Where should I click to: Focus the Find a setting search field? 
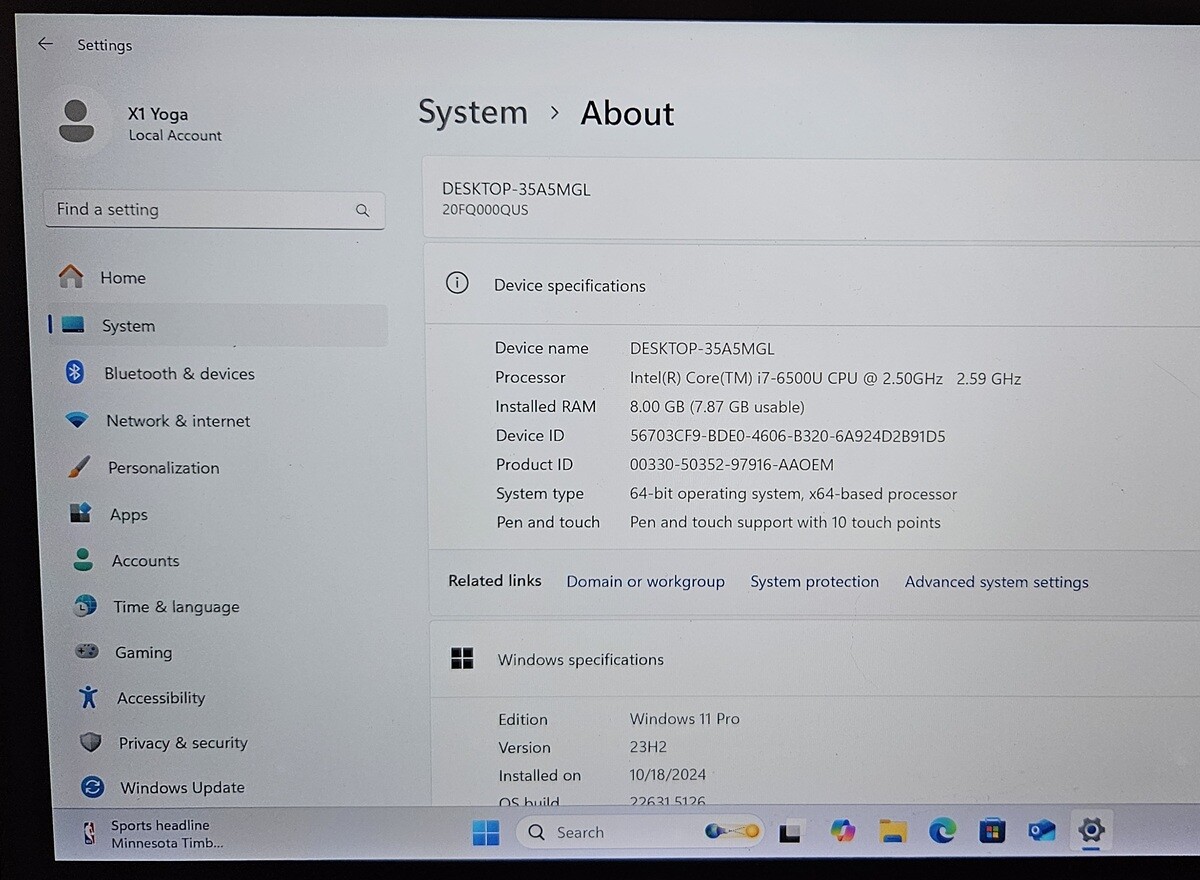click(214, 210)
